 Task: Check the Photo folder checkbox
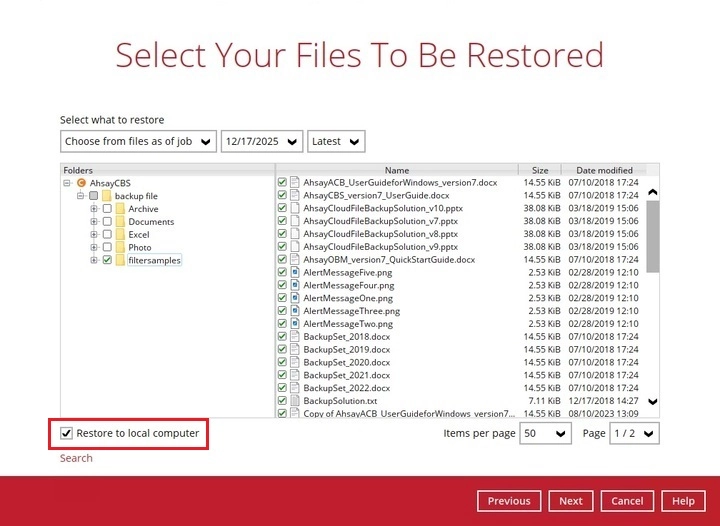coord(107,247)
